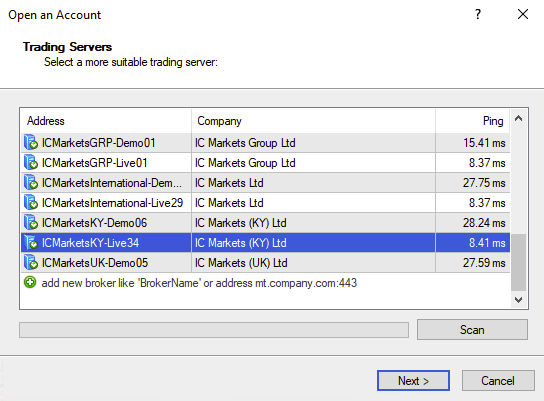Image resolution: width=544 pixels, height=401 pixels.
Task: Click the server icon for ICMarketsKY-Demo06
Action: [31, 223]
